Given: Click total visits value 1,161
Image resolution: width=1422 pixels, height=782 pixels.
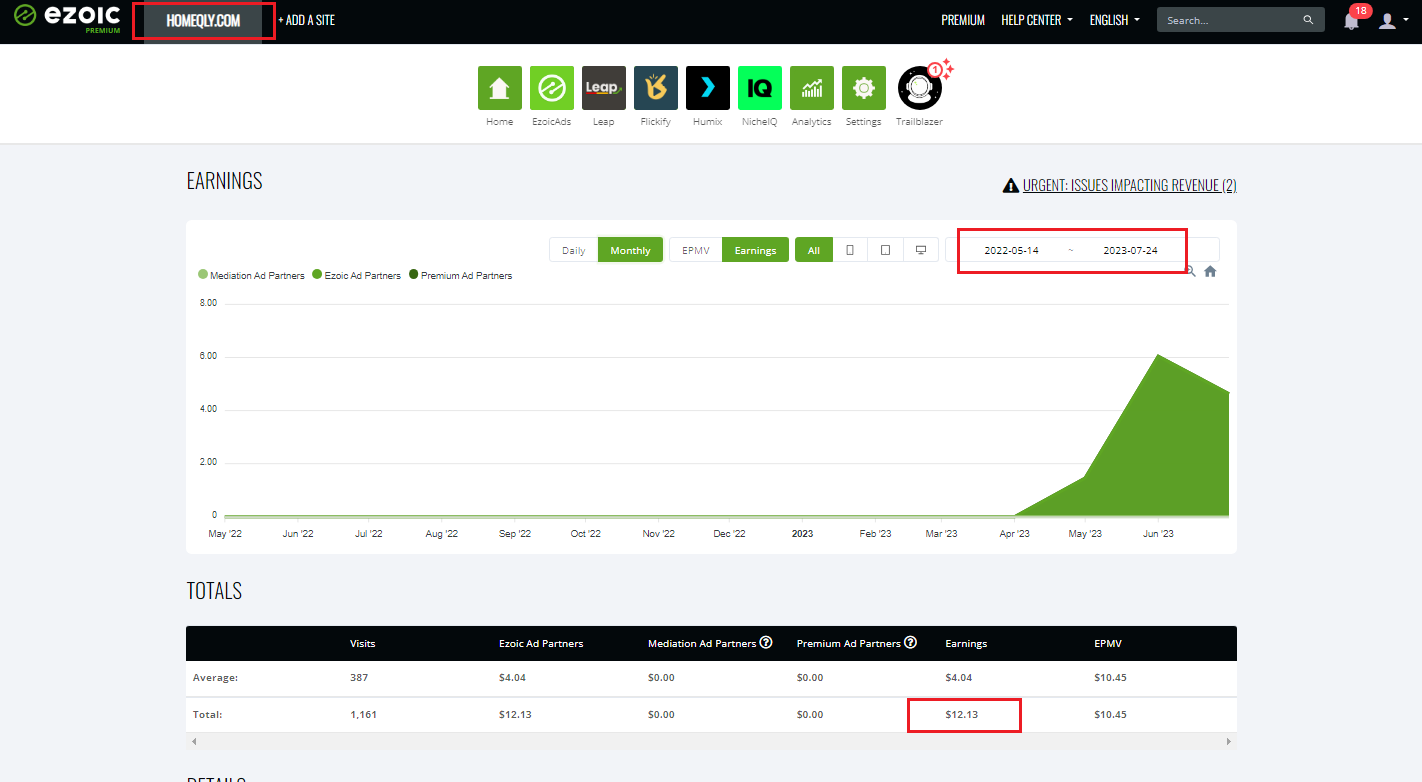Looking at the screenshot, I should coord(363,715).
